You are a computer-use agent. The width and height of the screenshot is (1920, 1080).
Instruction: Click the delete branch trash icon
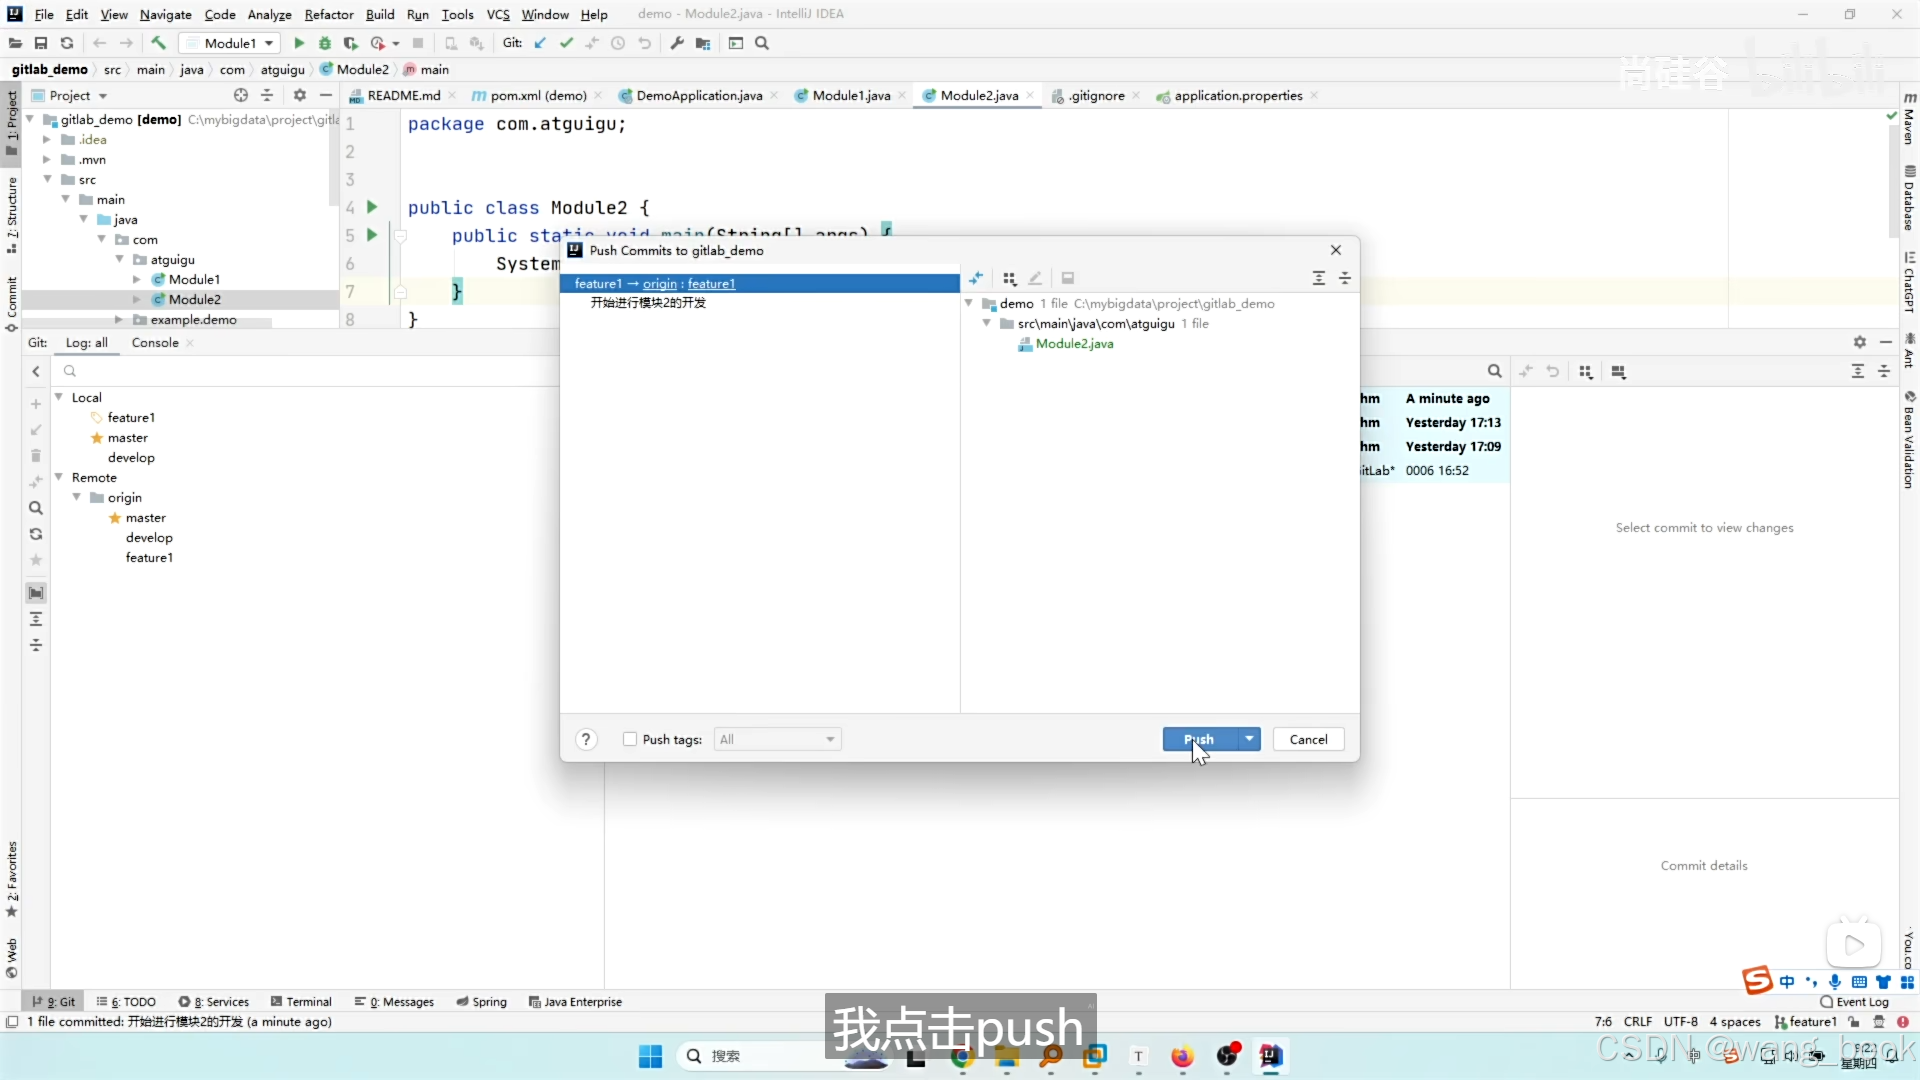36,456
